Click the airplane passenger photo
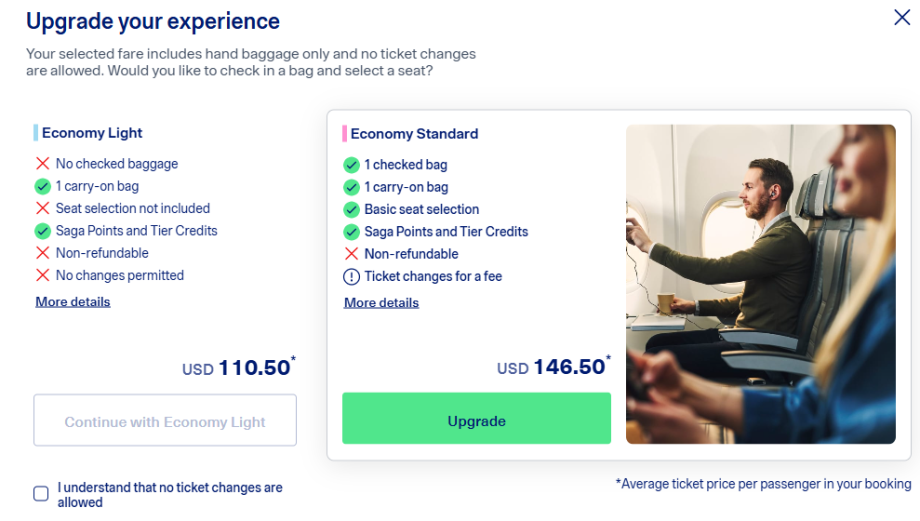920x521 pixels. [x=760, y=284]
